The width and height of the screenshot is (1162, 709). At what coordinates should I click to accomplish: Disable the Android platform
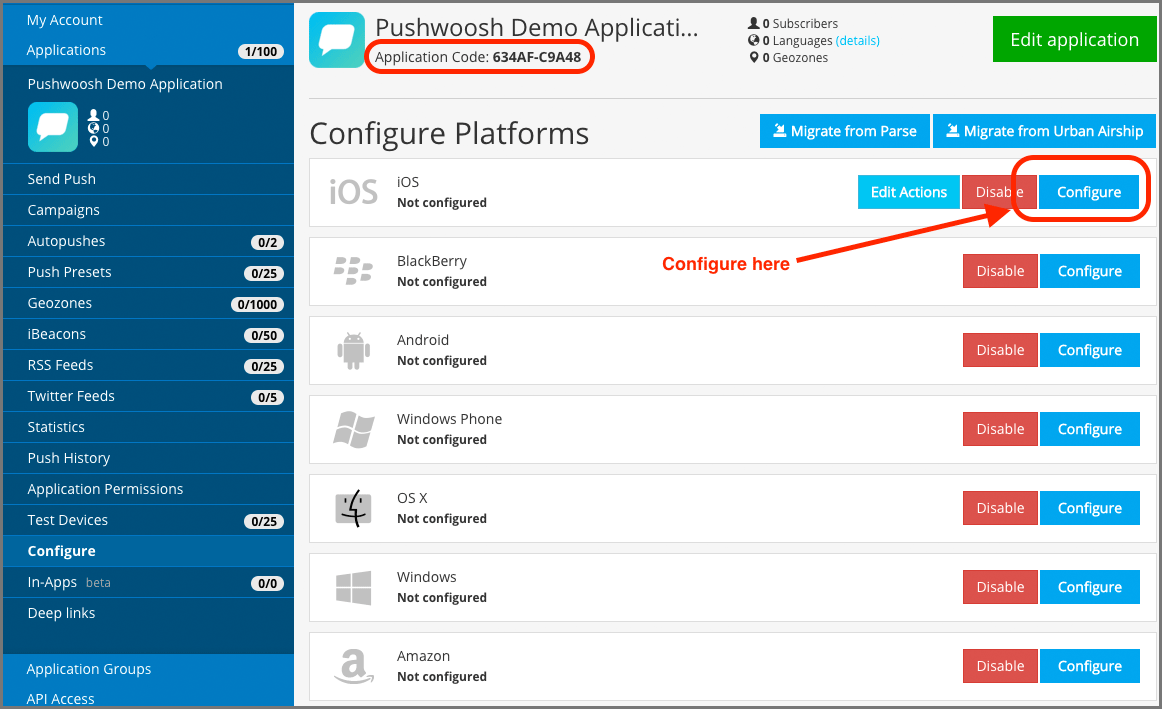[1000, 350]
